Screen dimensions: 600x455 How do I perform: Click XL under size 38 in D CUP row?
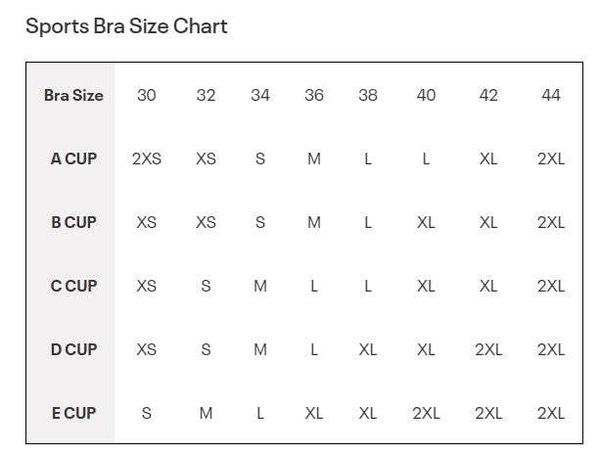tap(368, 349)
